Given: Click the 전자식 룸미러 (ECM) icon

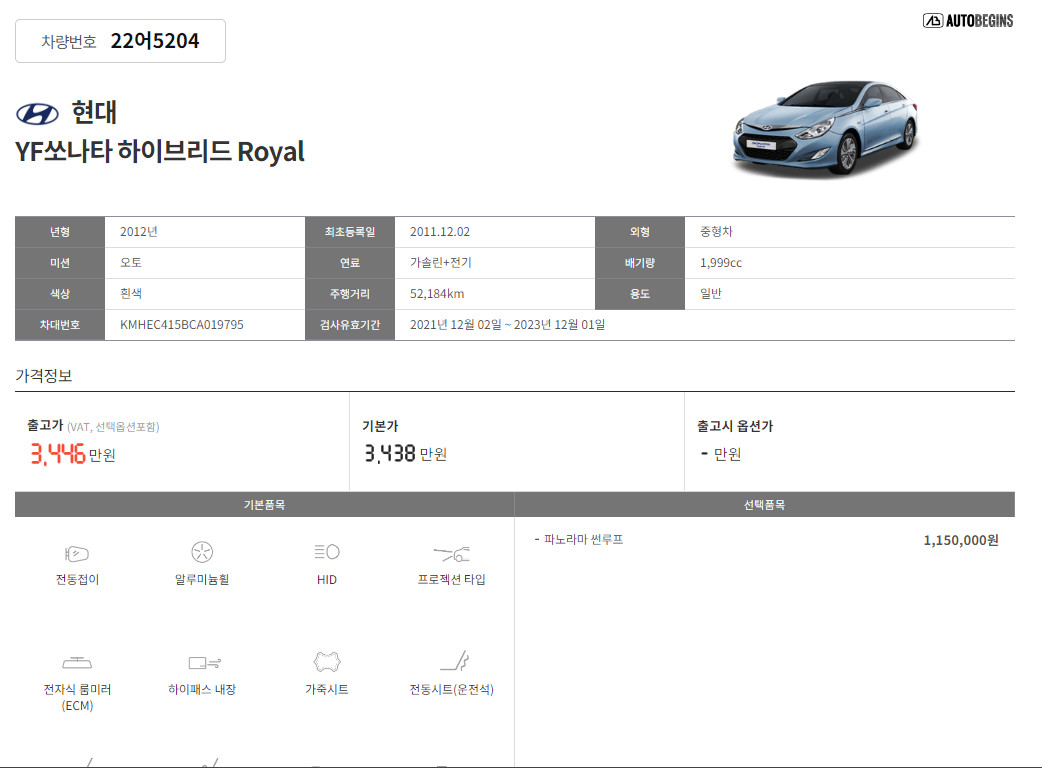Looking at the screenshot, I should tap(77, 662).
